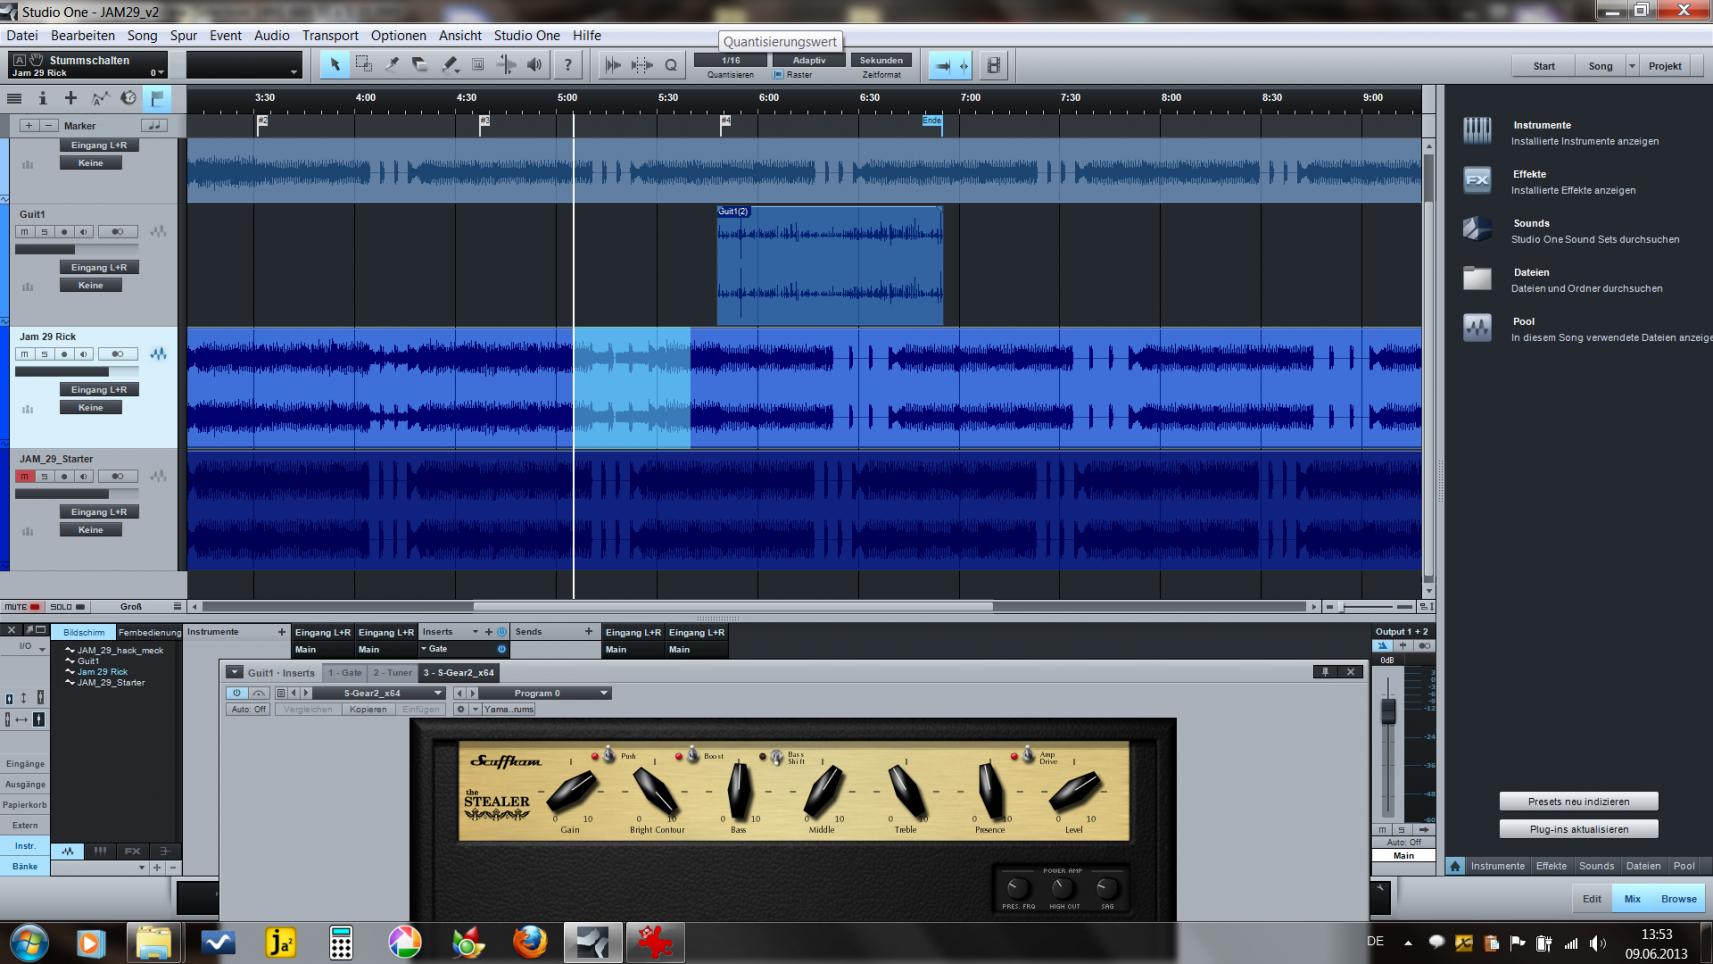This screenshot has height=964, width=1713.
Task: Select the Mute tool
Action: pyautogui.click(x=478, y=65)
